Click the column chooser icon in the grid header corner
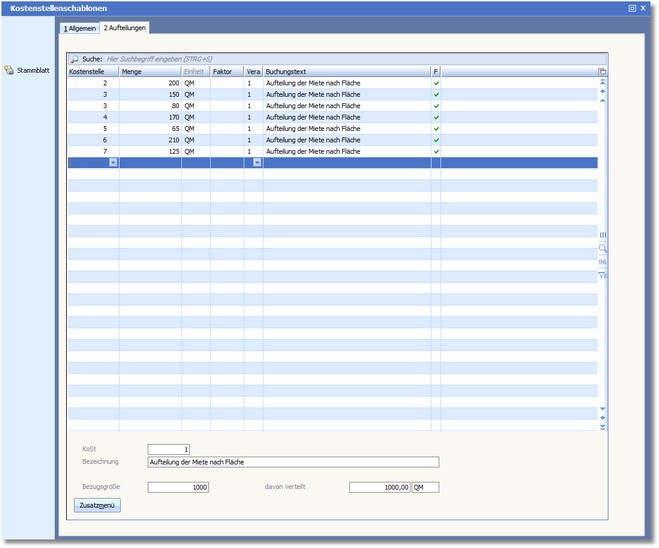The width and height of the screenshot is (659, 548). [602, 72]
